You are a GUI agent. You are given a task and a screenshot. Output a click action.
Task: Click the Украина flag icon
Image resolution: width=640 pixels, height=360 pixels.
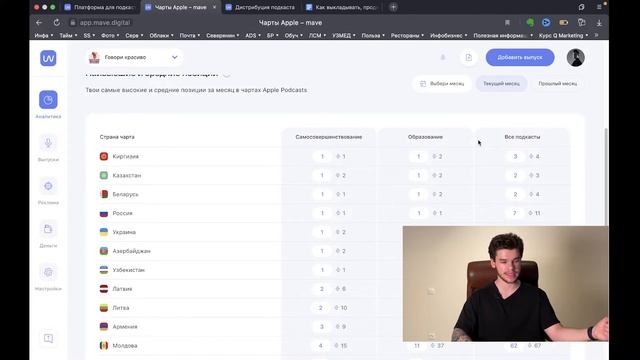coord(104,232)
